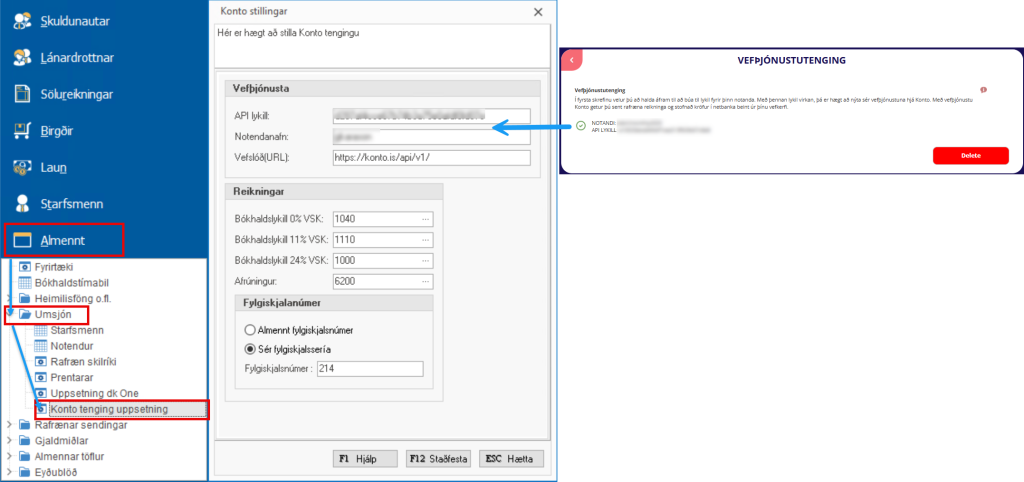This screenshot has height=482, width=1024.
Task: Open the Almennt menu section
Action: coord(62,241)
